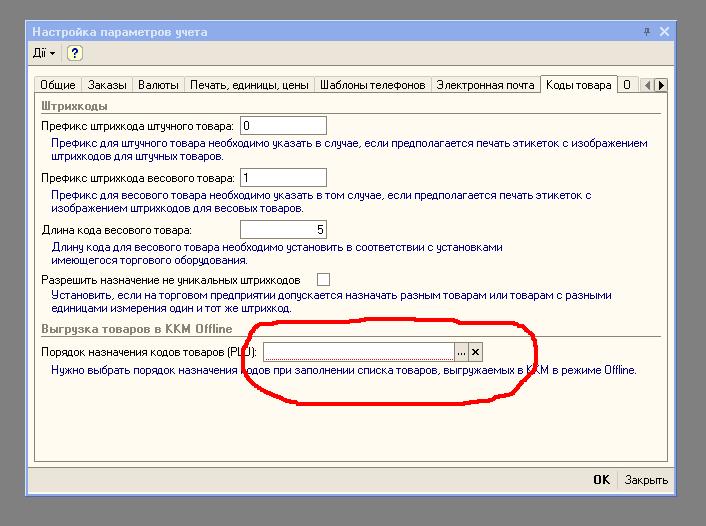The width and height of the screenshot is (706, 526).
Task: Click the Закрыть button
Action: click(646, 480)
